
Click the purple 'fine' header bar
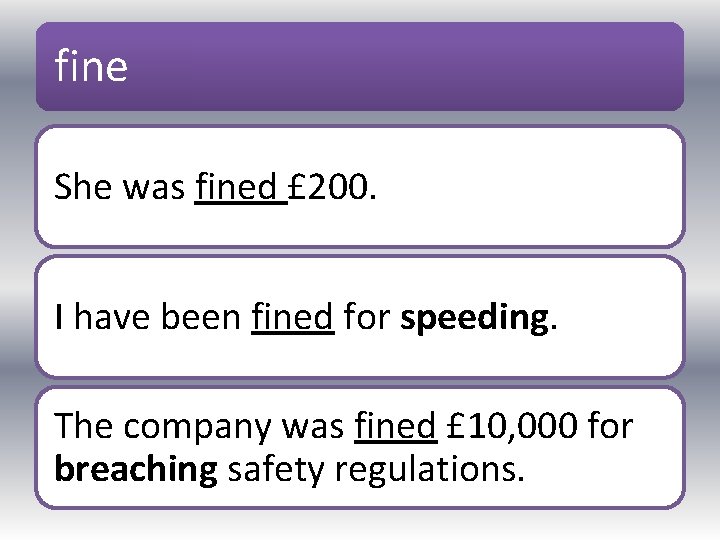(x=360, y=66)
